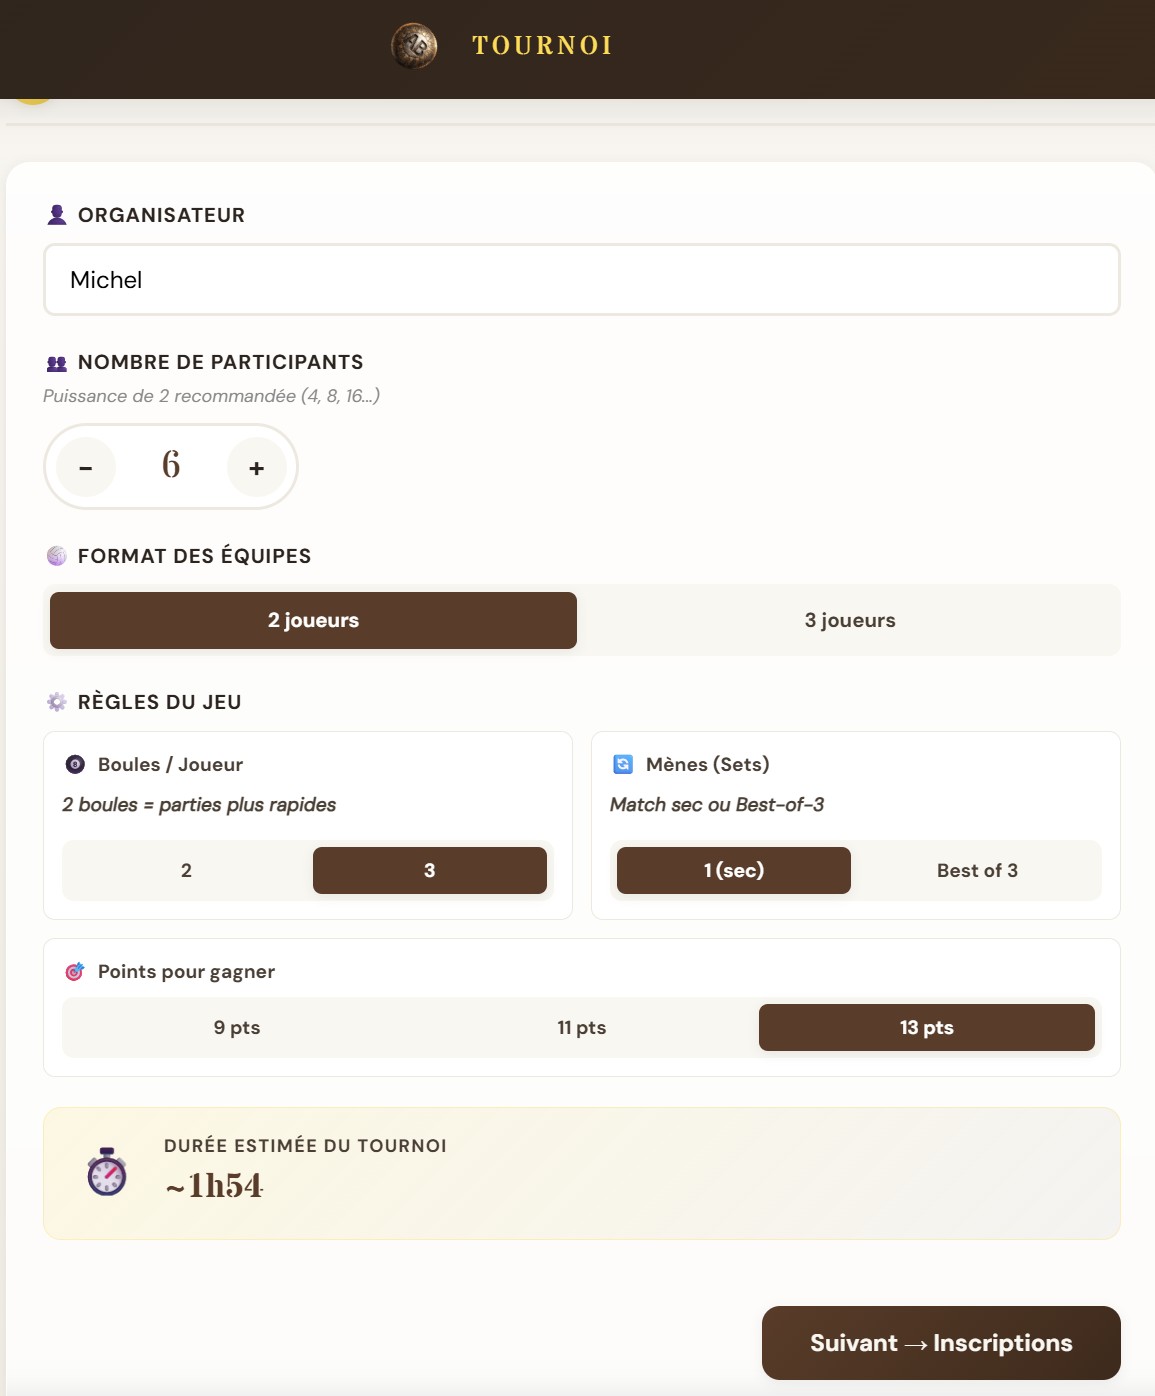Choose 3 boules per player

[429, 870]
